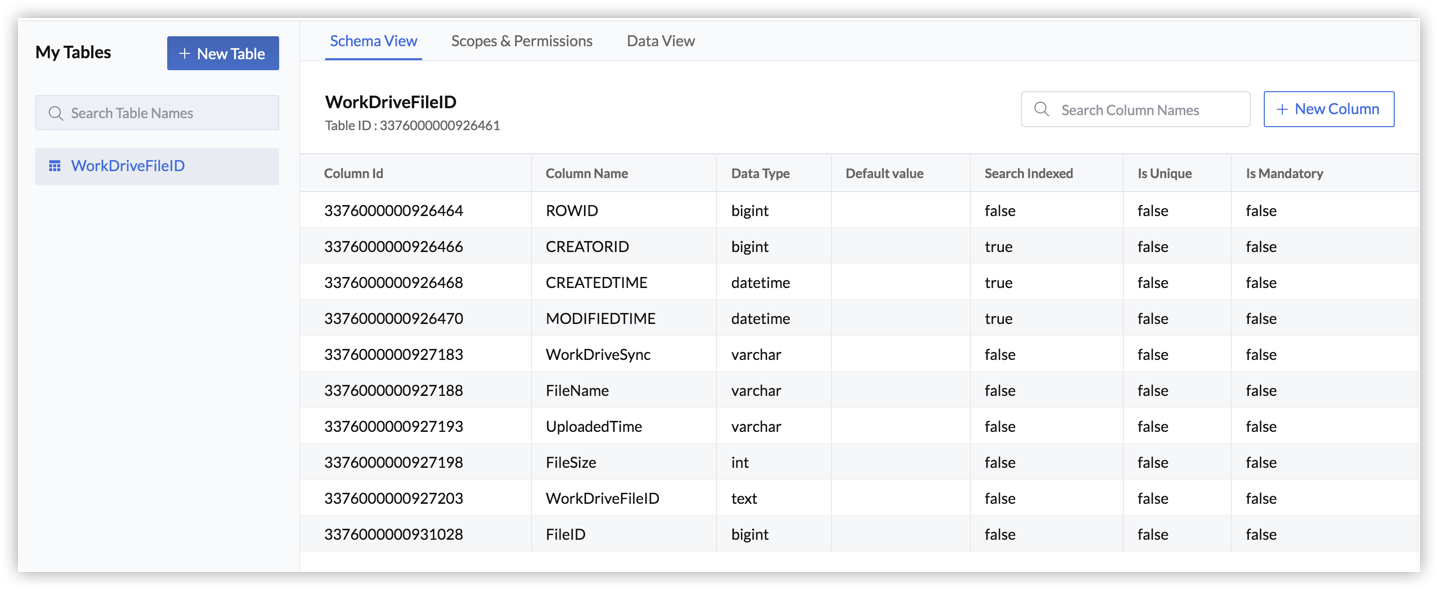Image resolution: width=1438 pixels, height=590 pixels.
Task: Open the Scopes & Permissions tab
Action: coord(522,41)
